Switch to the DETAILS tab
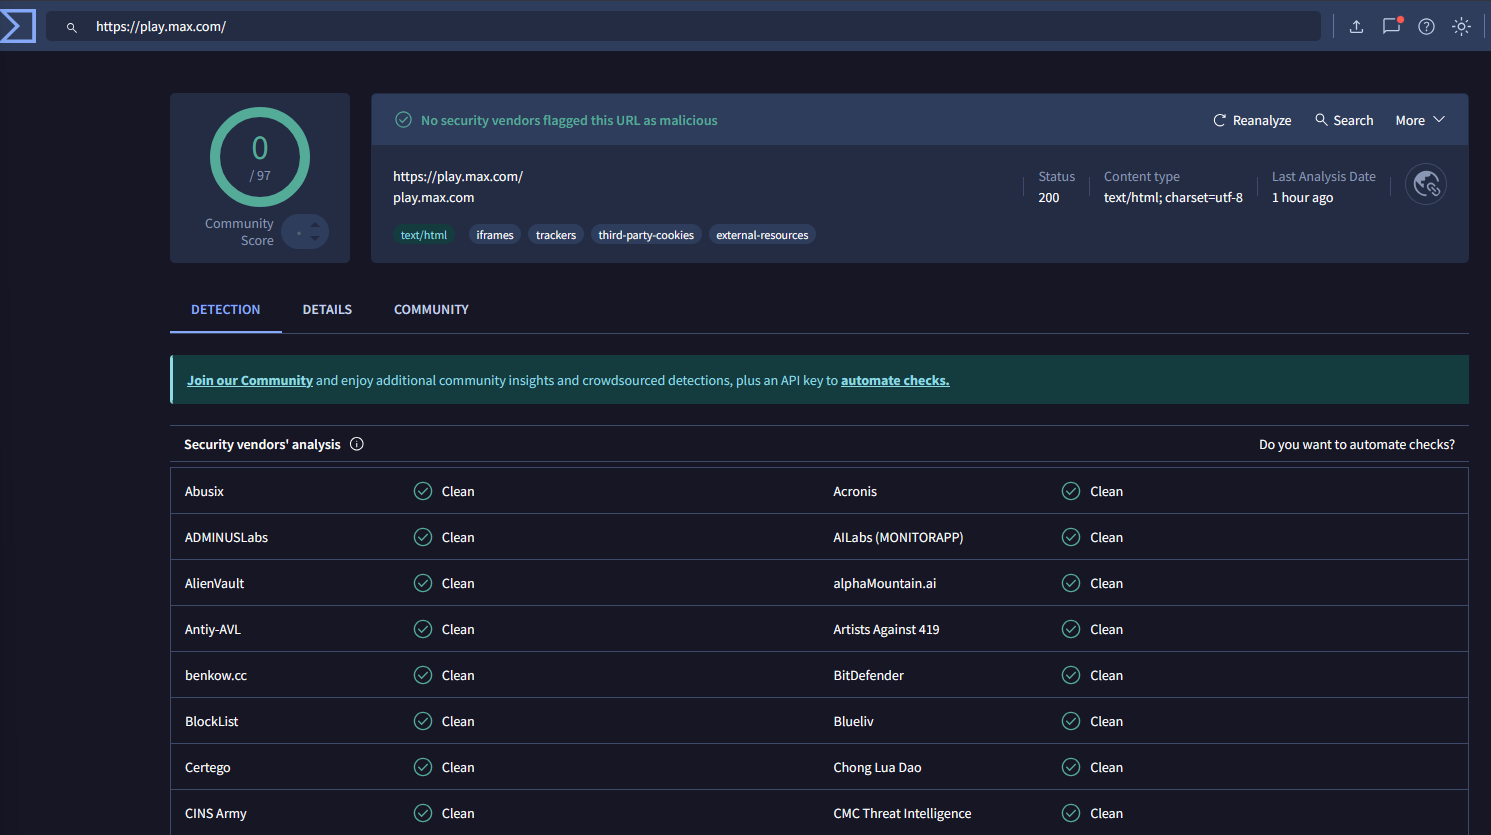 (x=327, y=310)
